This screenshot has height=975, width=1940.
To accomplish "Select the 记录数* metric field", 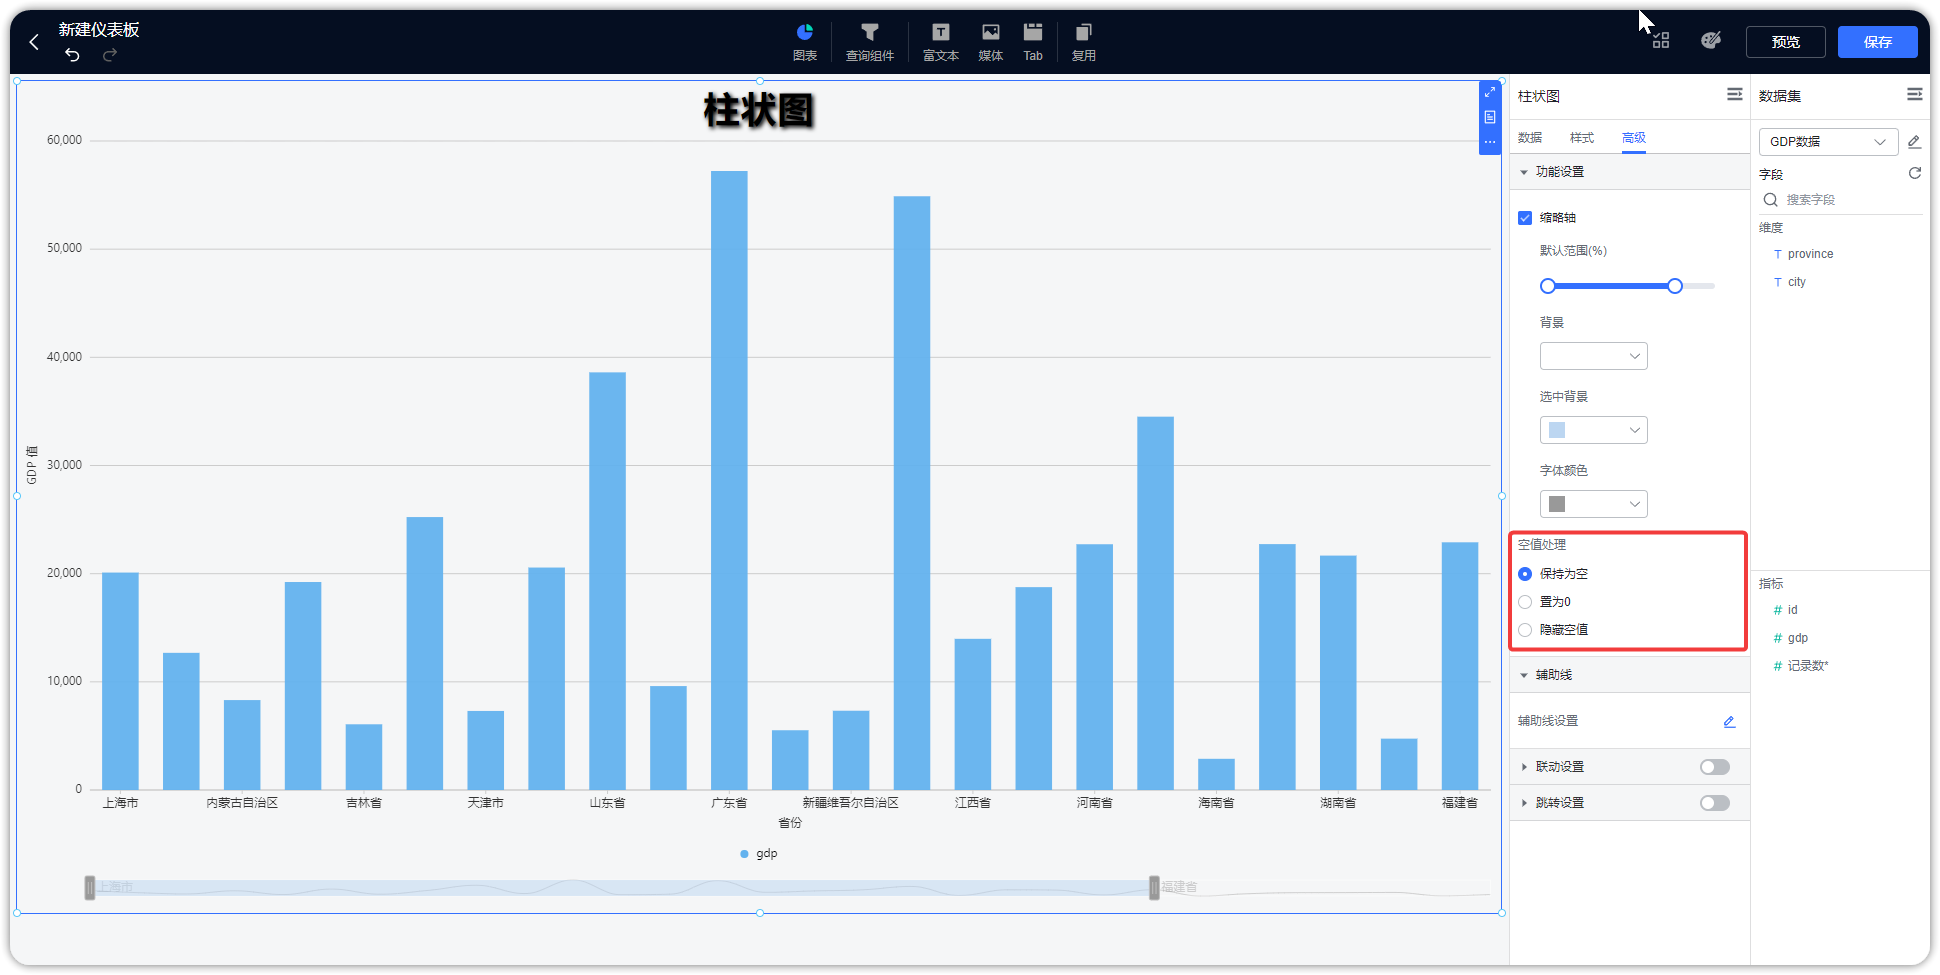I will [x=1807, y=666].
